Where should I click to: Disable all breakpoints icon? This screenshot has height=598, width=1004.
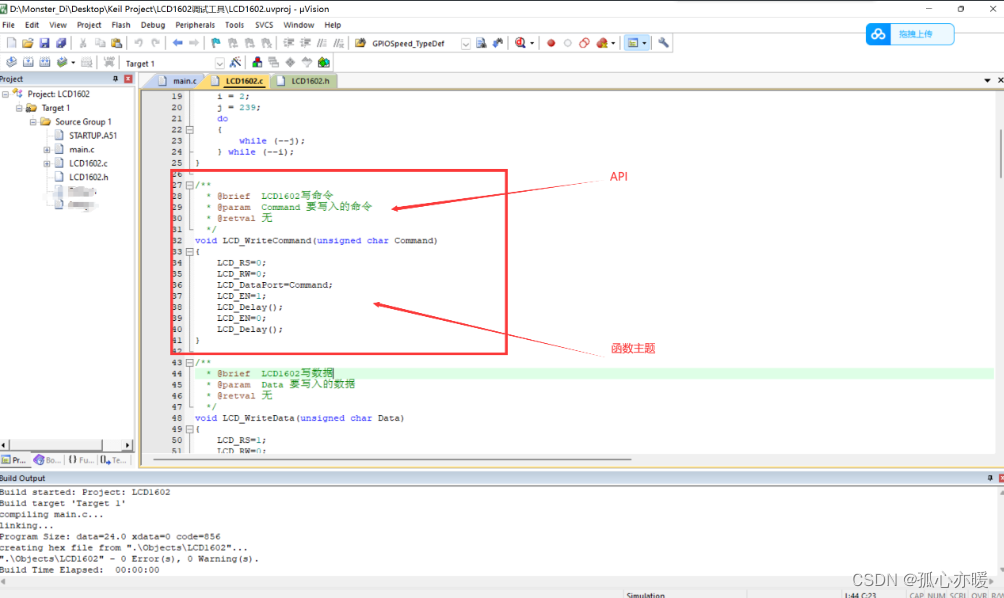click(584, 43)
